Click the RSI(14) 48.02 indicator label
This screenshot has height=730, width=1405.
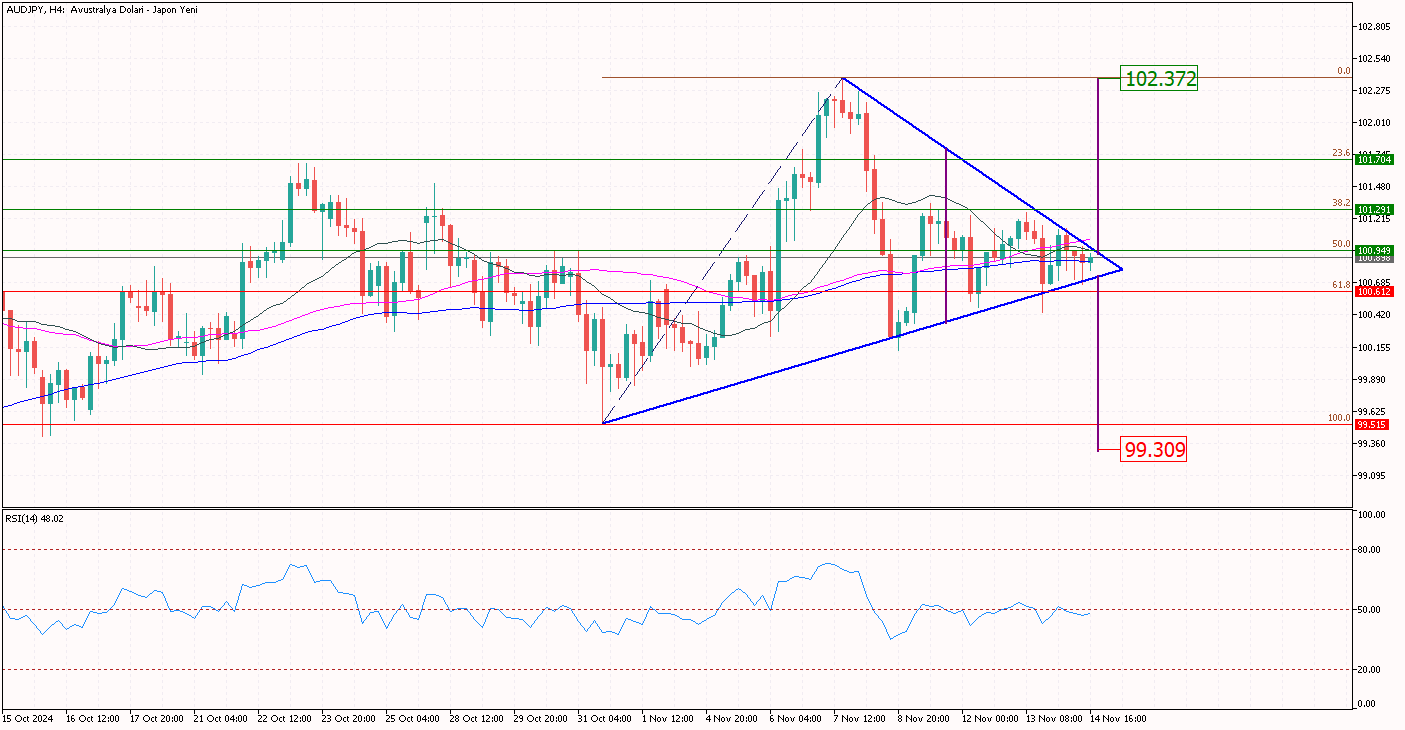click(36, 518)
